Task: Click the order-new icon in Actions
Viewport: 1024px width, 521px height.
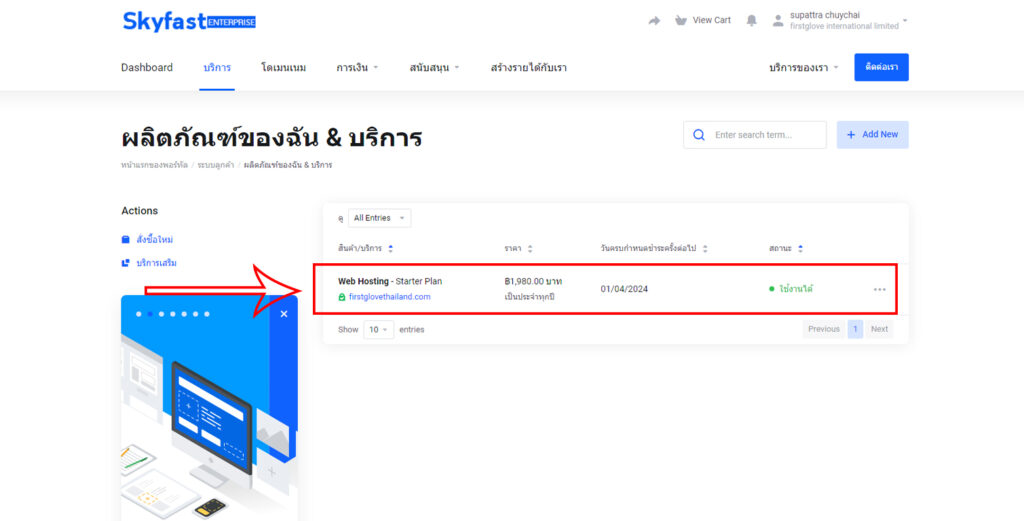Action: click(x=125, y=240)
